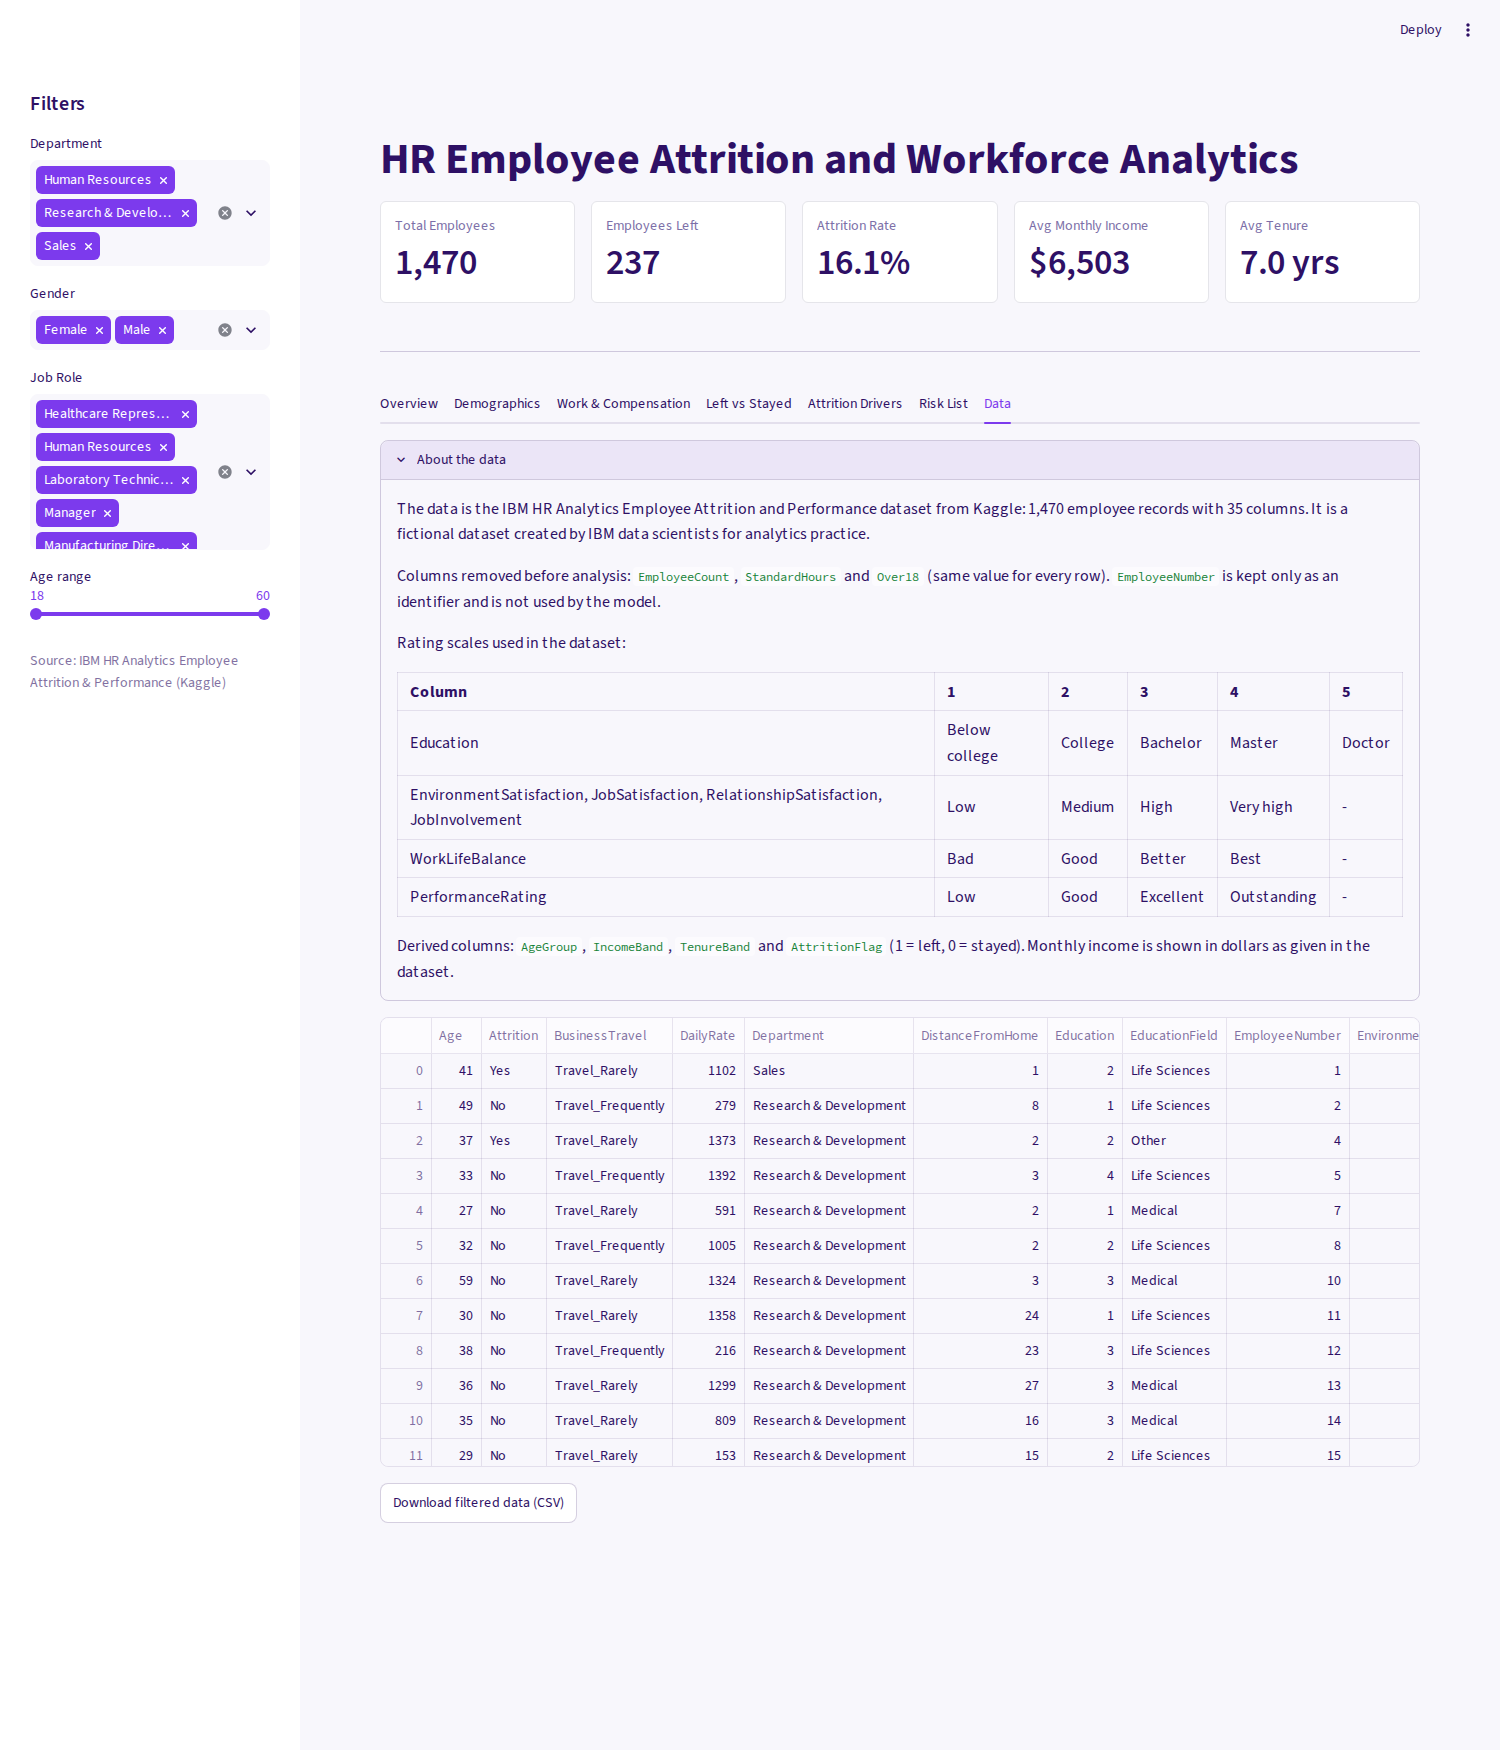The image size is (1500, 1750).
Task: Click the DistanceFromHome column header
Action: [980, 1036]
